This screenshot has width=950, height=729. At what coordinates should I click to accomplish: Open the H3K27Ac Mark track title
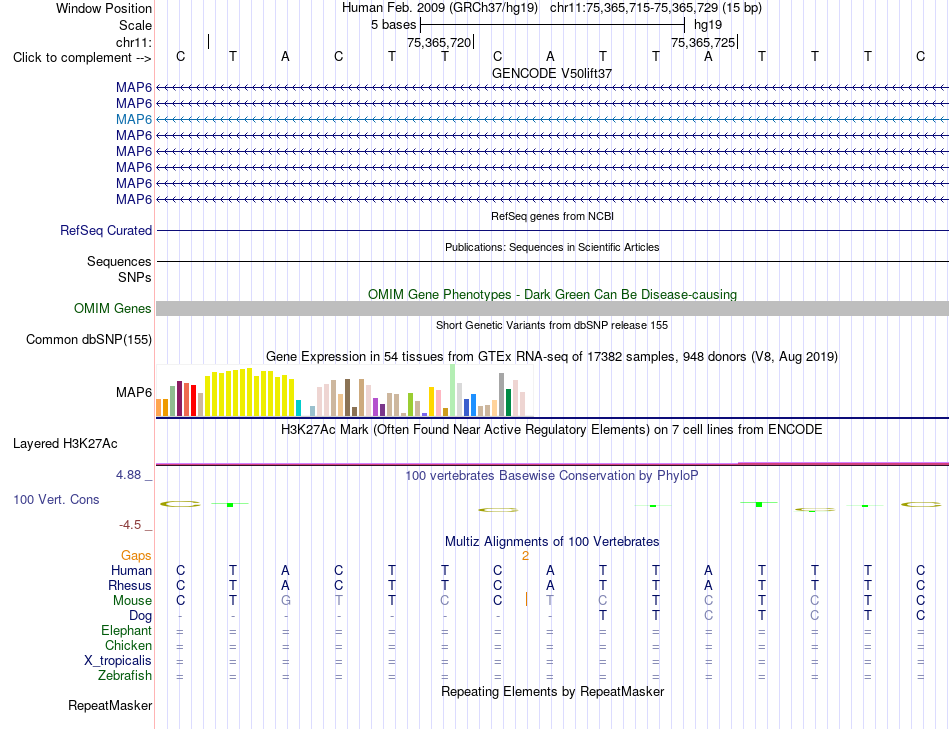[552, 430]
